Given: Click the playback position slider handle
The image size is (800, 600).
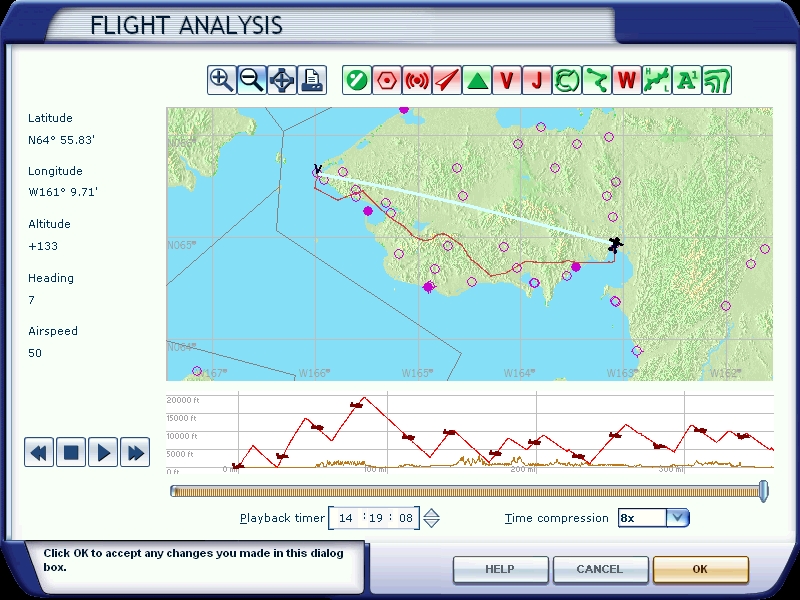Looking at the screenshot, I should click(763, 491).
